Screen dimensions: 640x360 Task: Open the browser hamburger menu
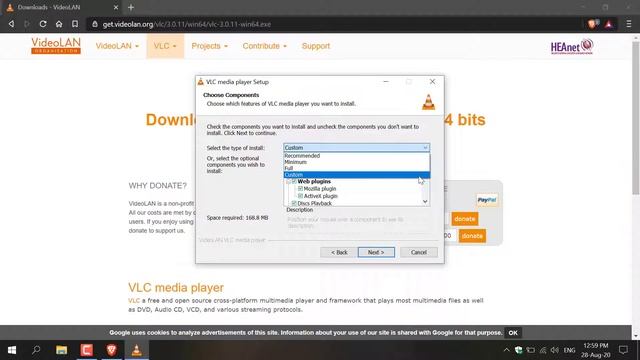pos(629,24)
